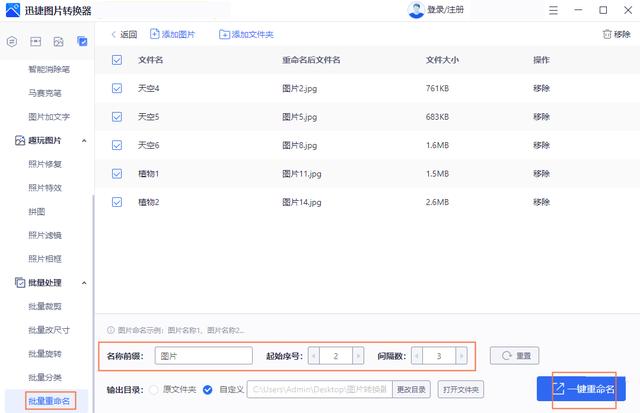640x413 pixels.
Task: Click the 添加图片 plus icon
Action: 155,34
